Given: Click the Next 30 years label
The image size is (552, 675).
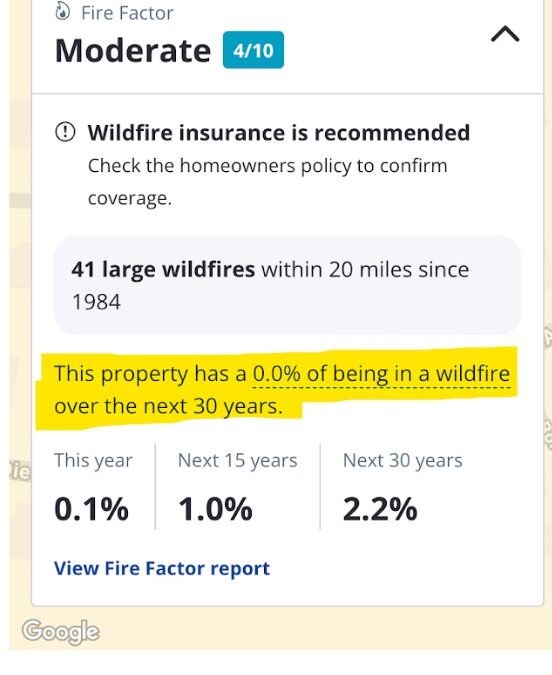Looking at the screenshot, I should (x=403, y=461).
